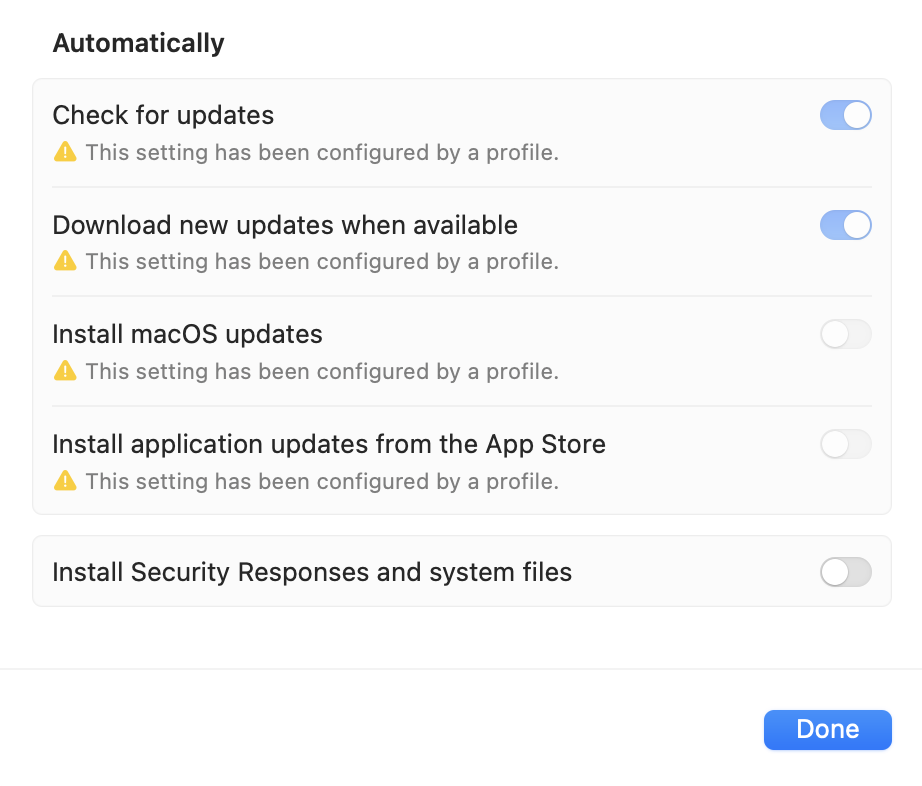
Task: Click warning icon under App Store updates
Action: coord(65,480)
